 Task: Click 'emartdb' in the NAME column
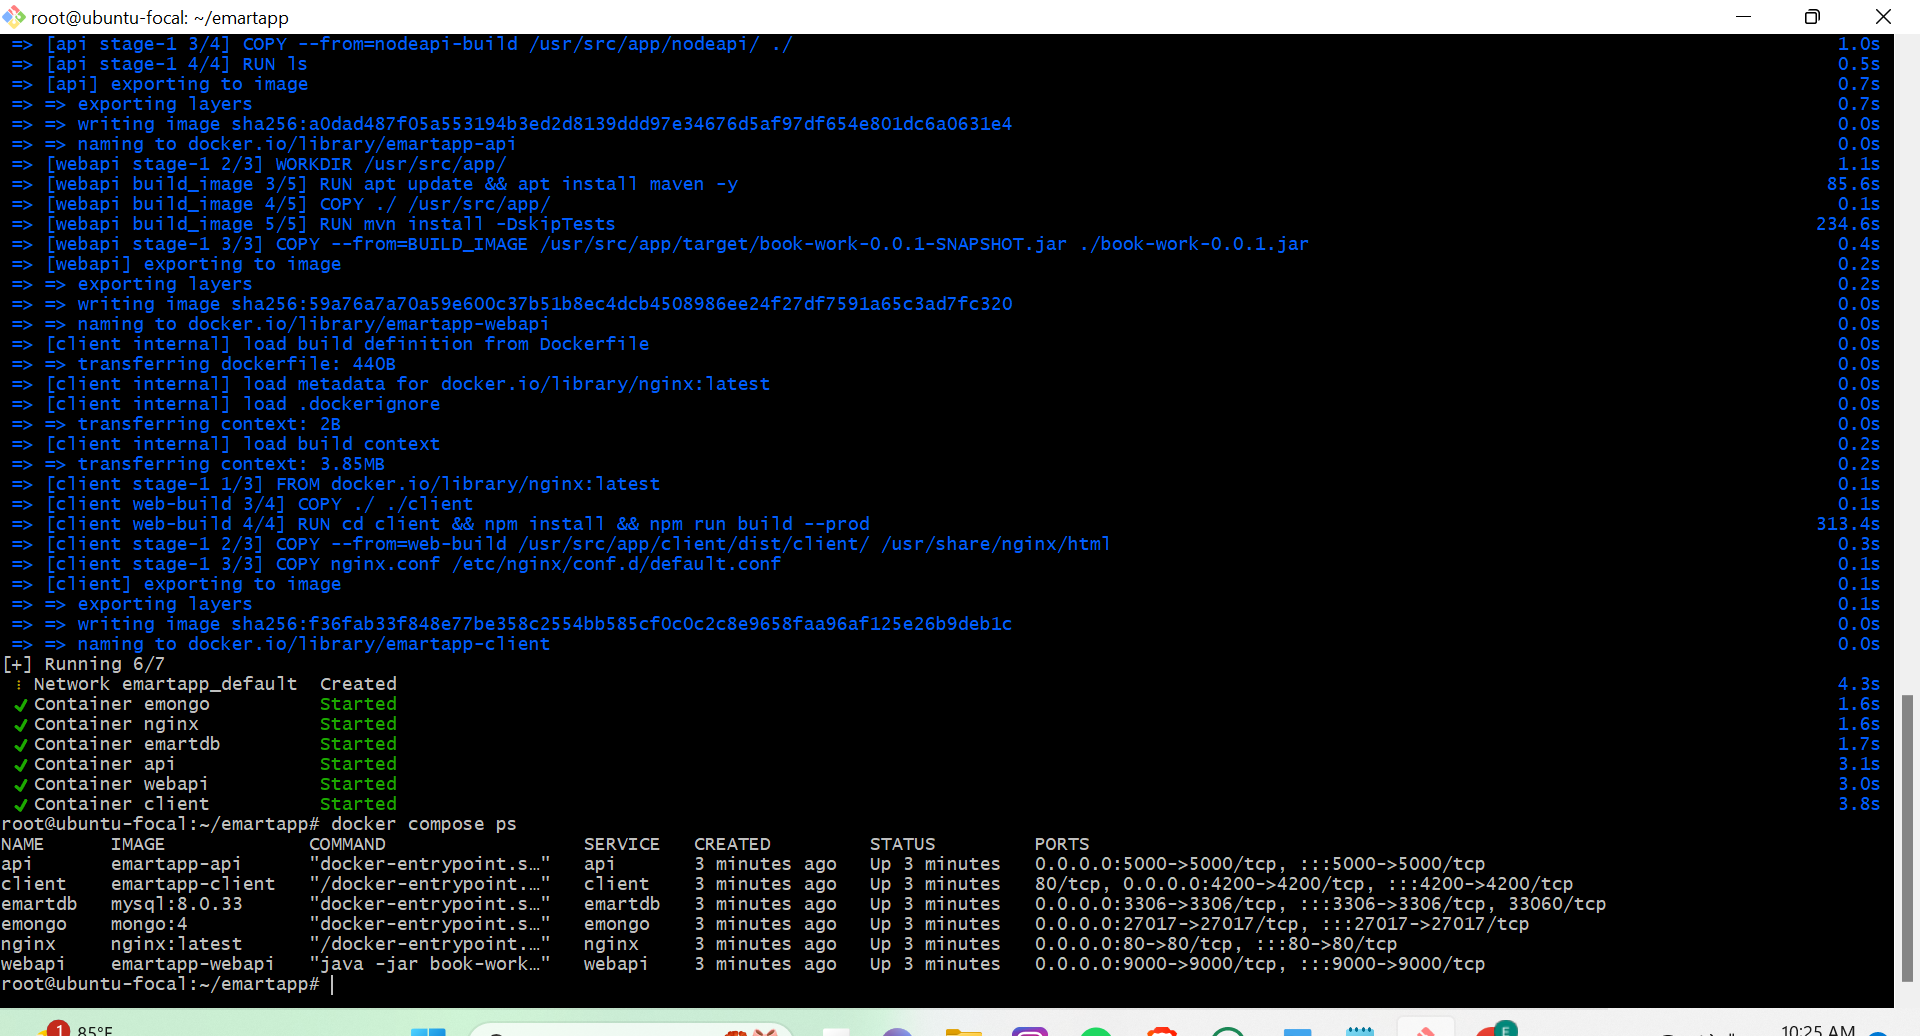pos(39,904)
